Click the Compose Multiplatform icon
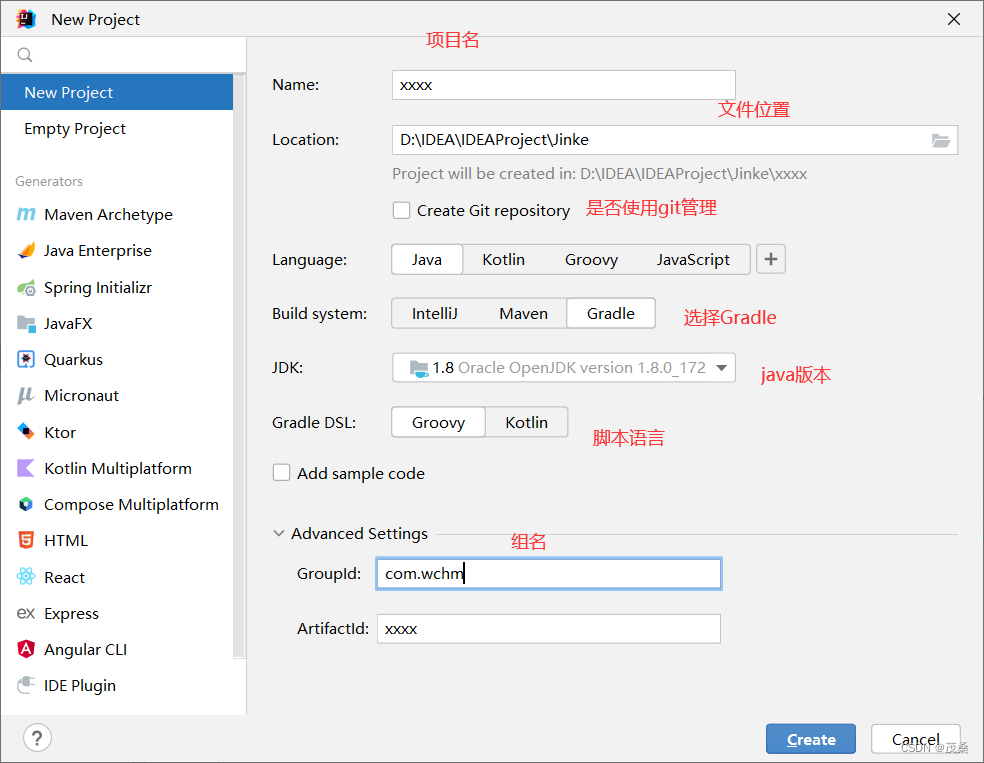 pos(26,504)
